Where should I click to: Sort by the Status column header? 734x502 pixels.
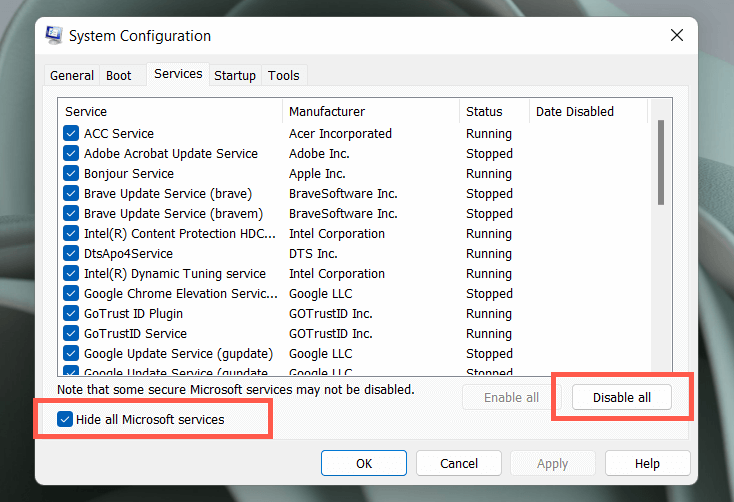pyautogui.click(x=494, y=111)
